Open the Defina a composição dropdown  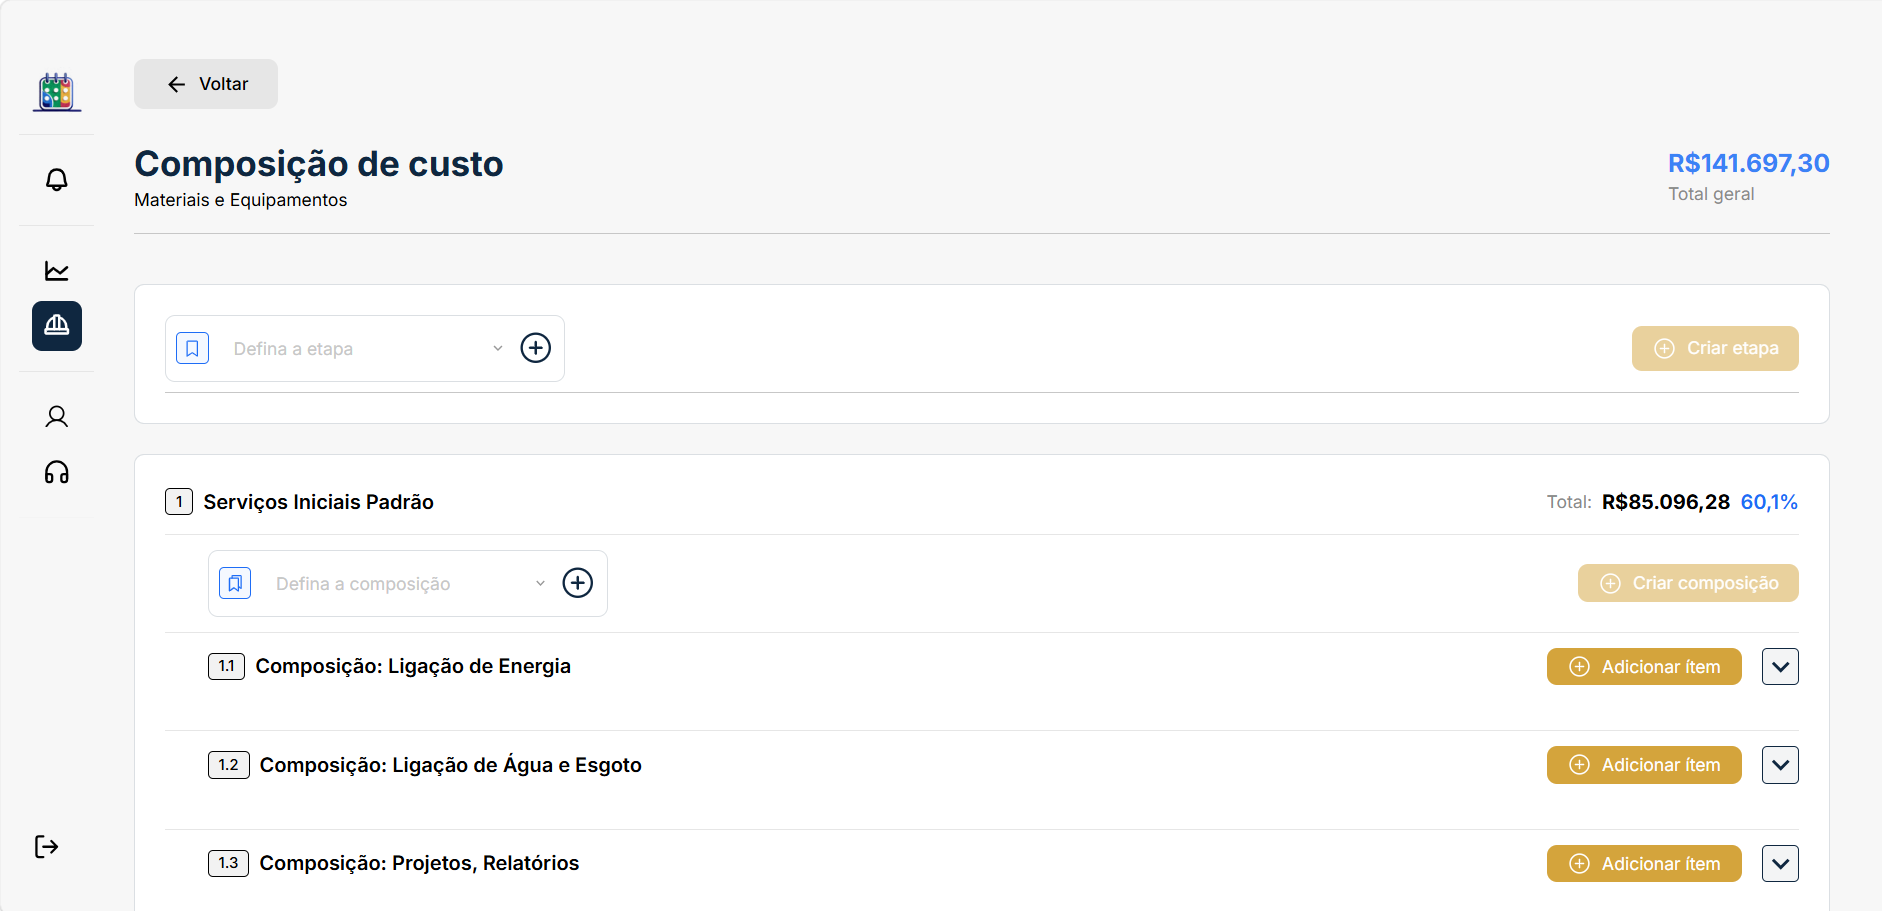(407, 584)
